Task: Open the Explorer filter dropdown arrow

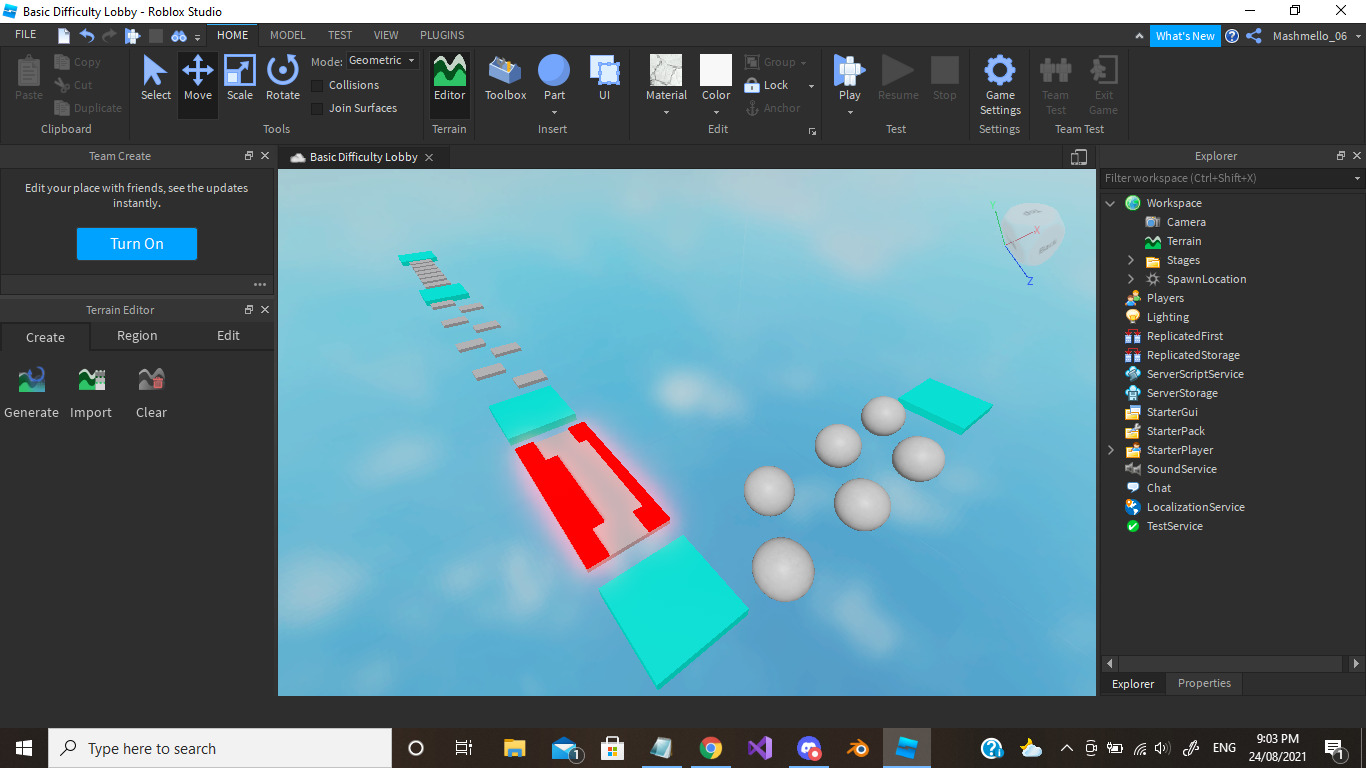Action: tap(1357, 178)
